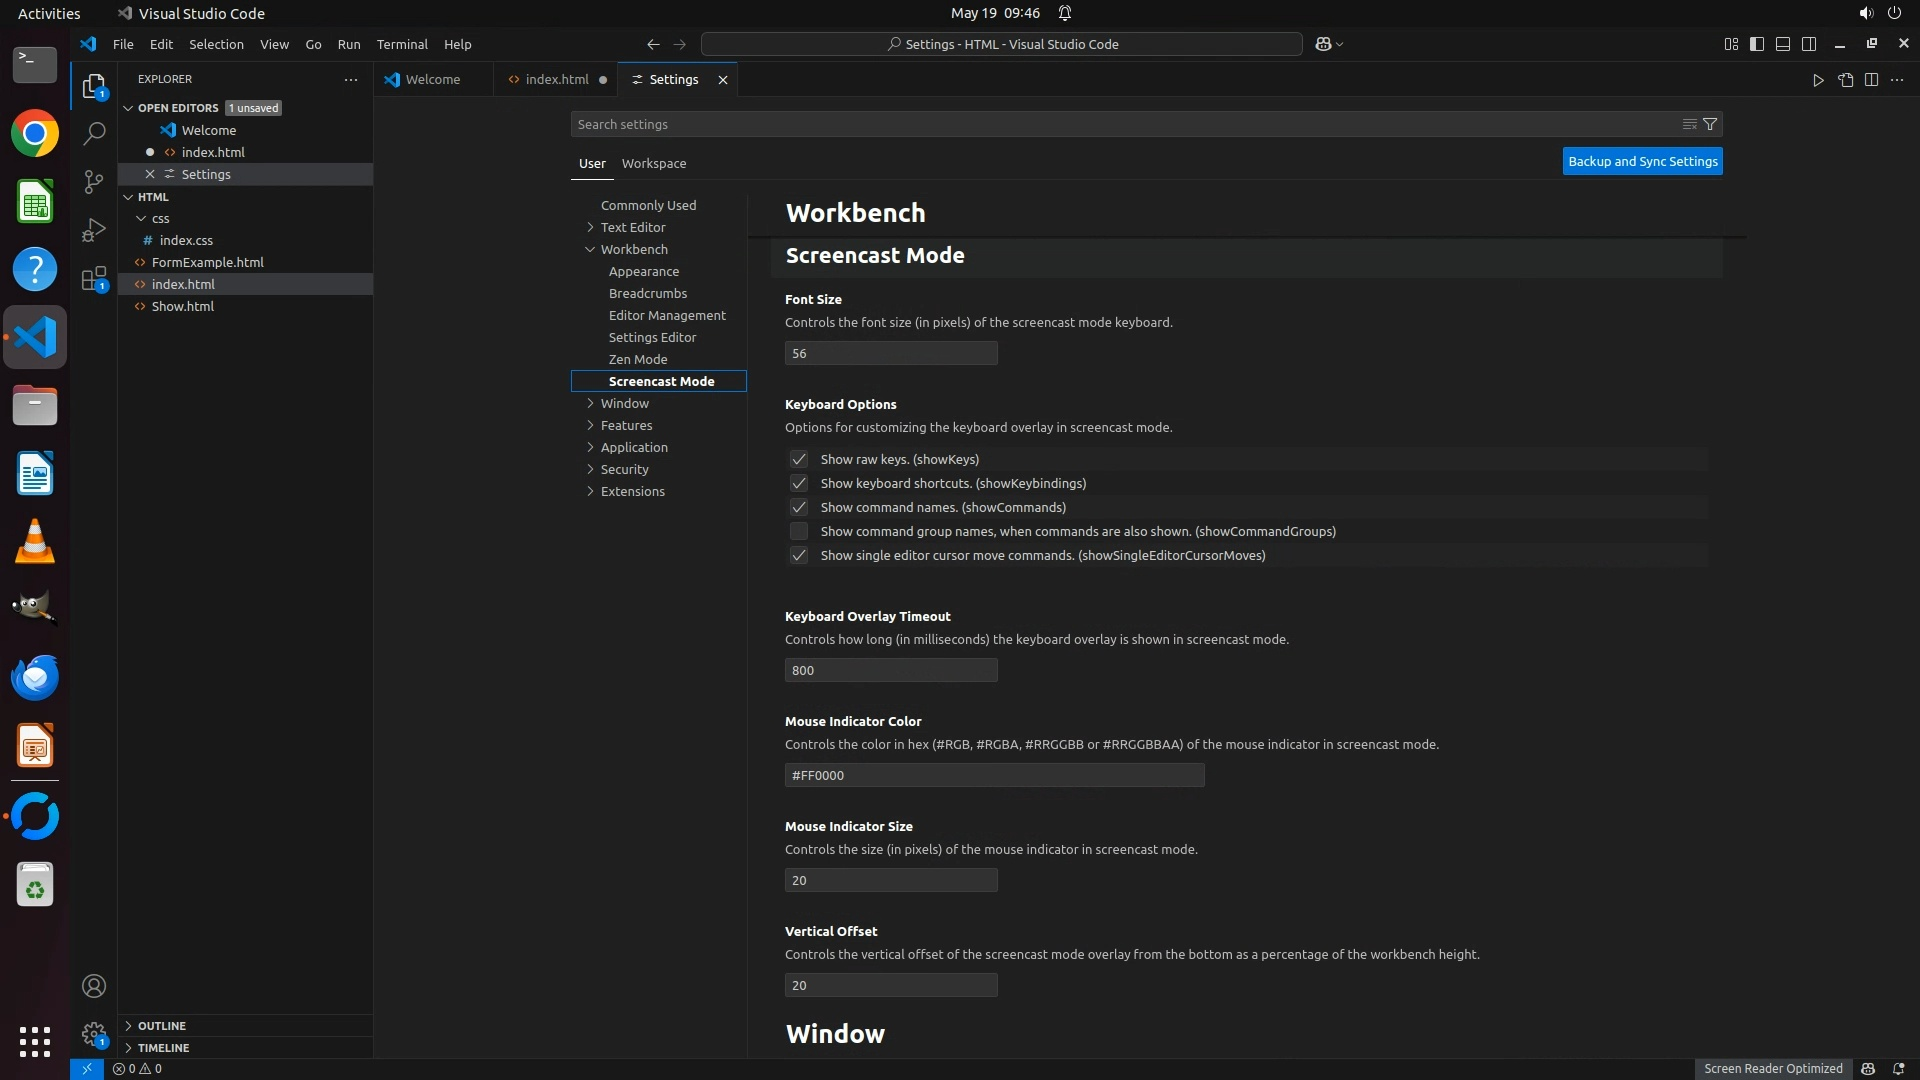This screenshot has height=1080, width=1920.
Task: Click the Split Editor Right icon
Action: 1871,80
